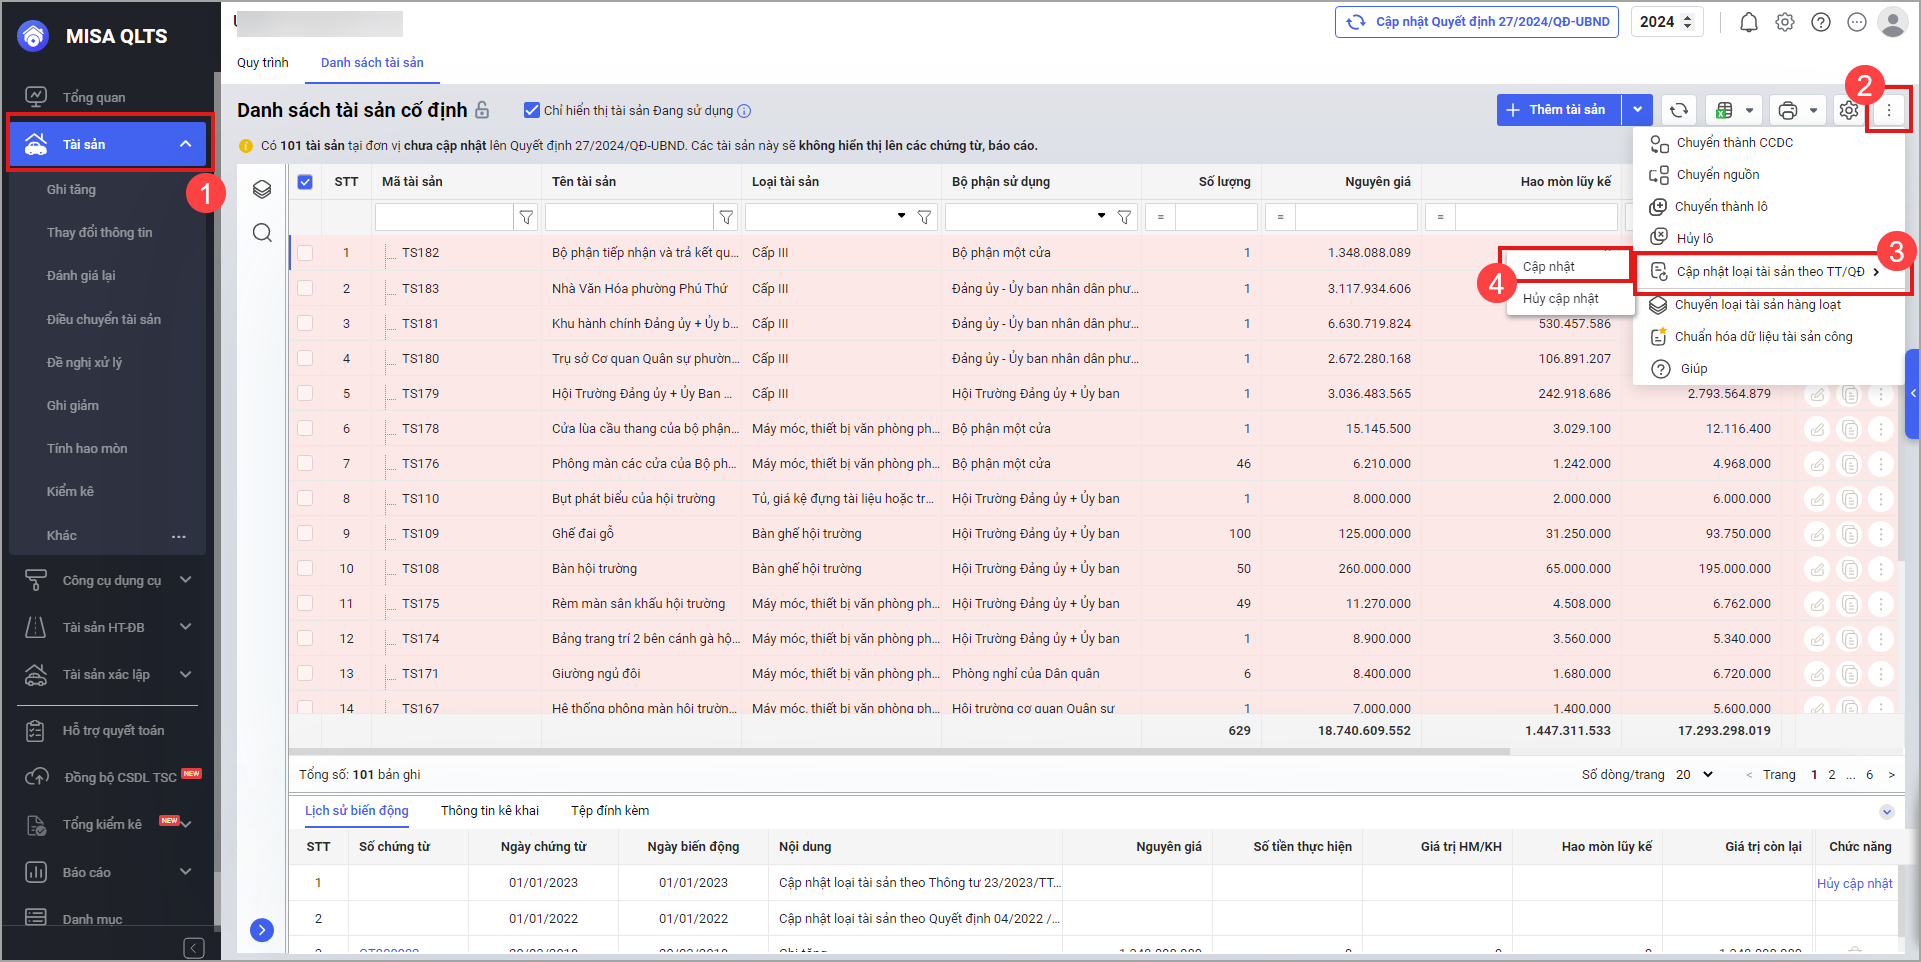Check the row checkbox for TS183

tap(305, 288)
